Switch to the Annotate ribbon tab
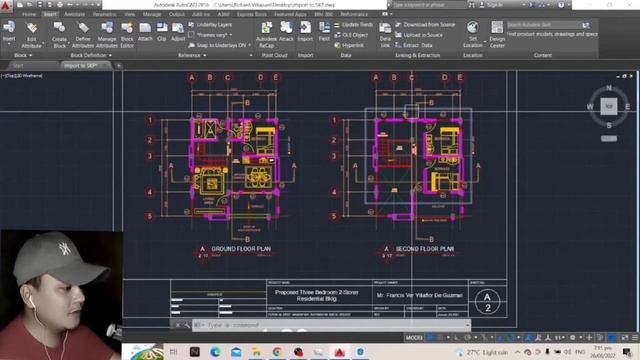Screen dimensions: 640x360 [75, 14]
